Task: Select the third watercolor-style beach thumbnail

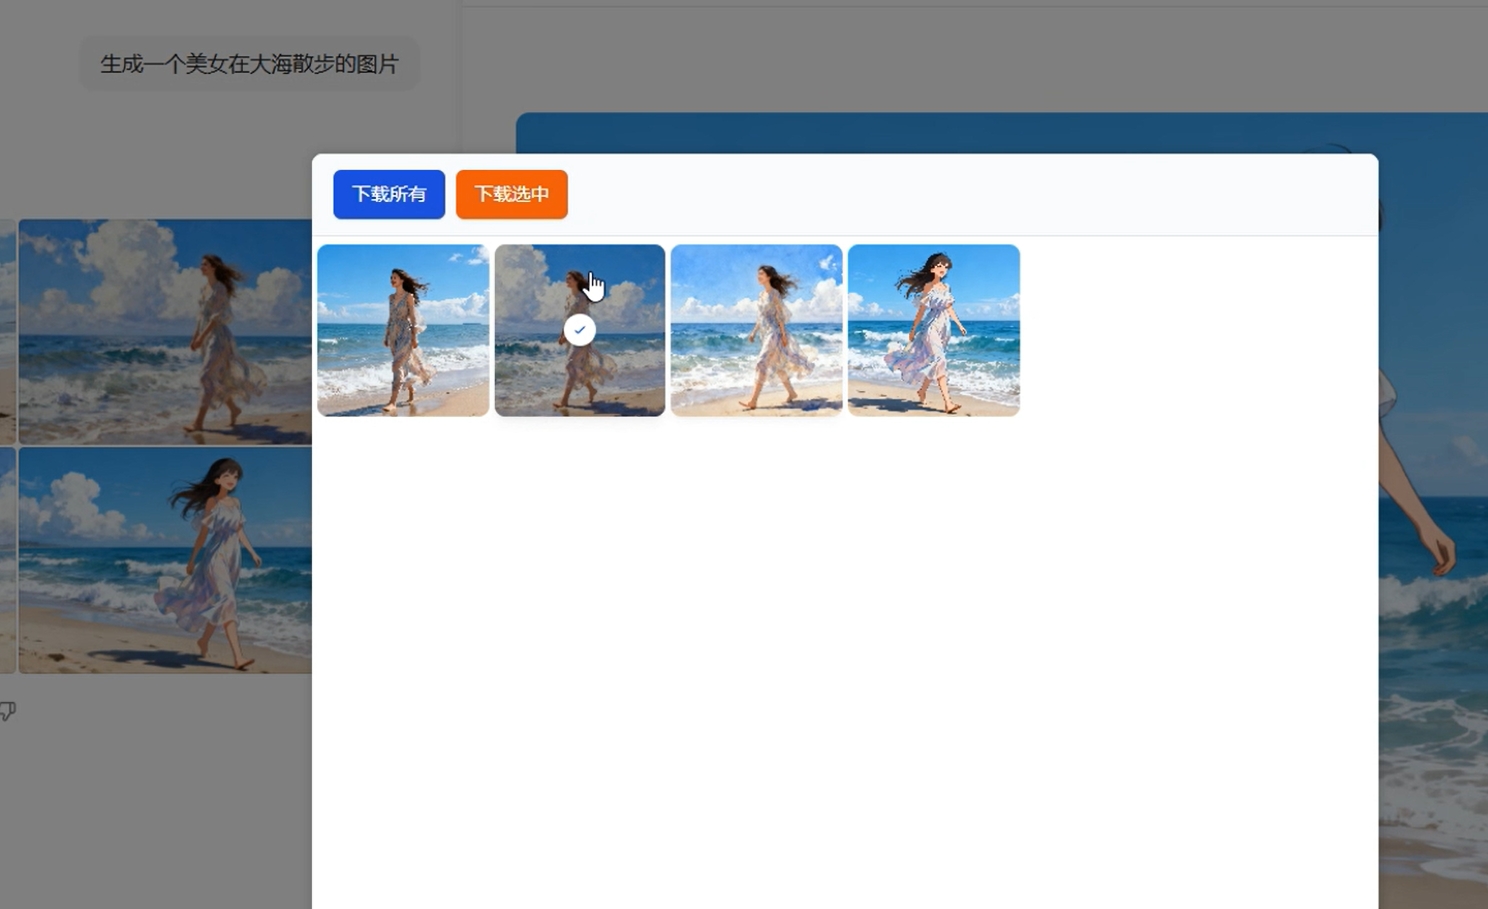Action: click(756, 330)
